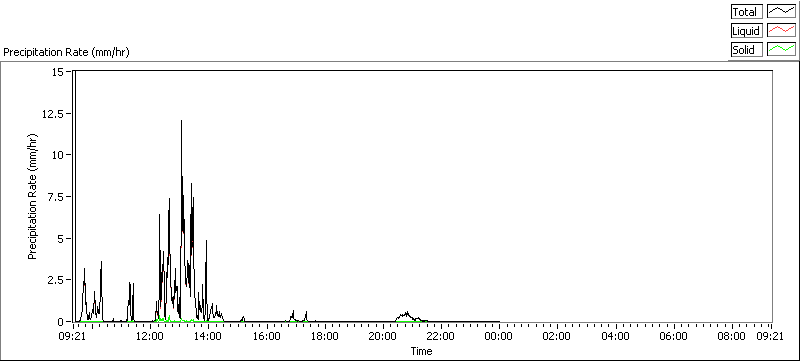The height and width of the screenshot is (361, 800).
Task: Click the small rainfall bump near 21:00
Action: [407, 316]
